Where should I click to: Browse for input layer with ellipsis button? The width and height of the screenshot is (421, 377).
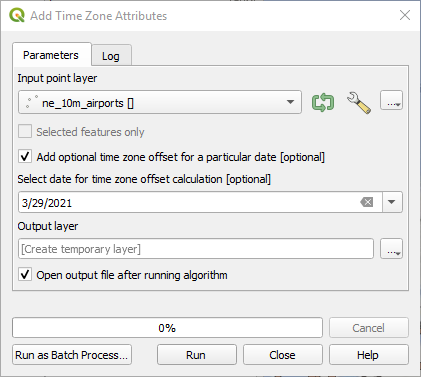(391, 100)
